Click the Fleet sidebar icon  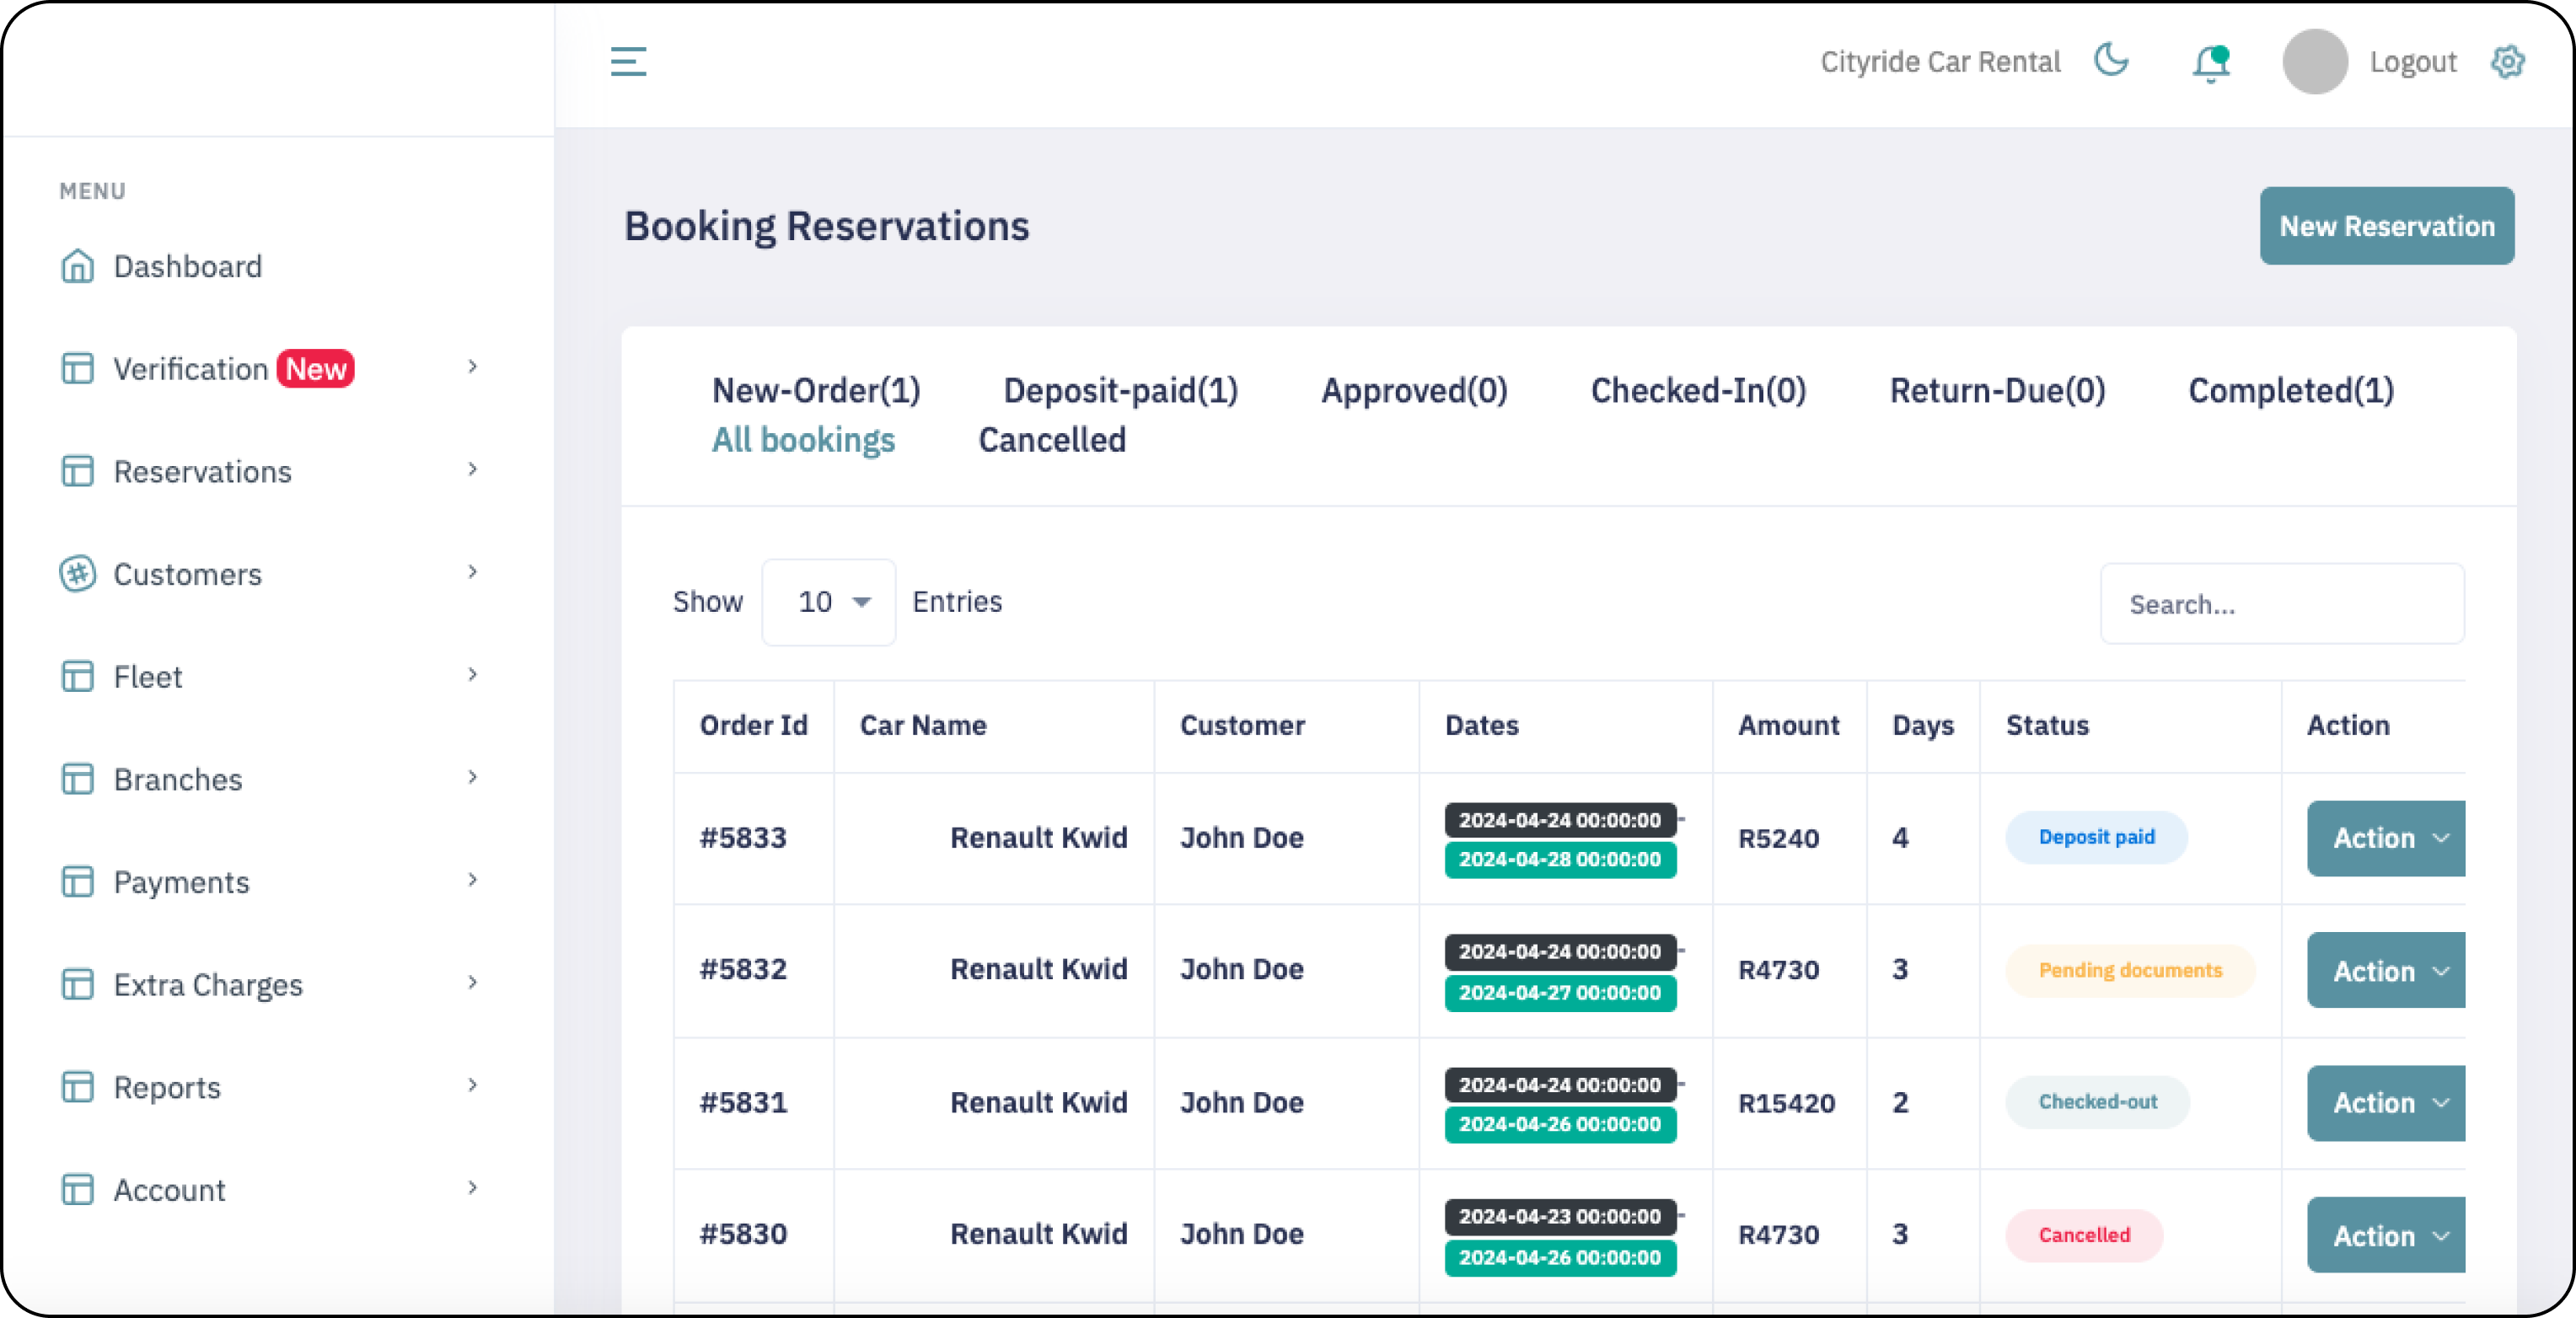pos(77,677)
